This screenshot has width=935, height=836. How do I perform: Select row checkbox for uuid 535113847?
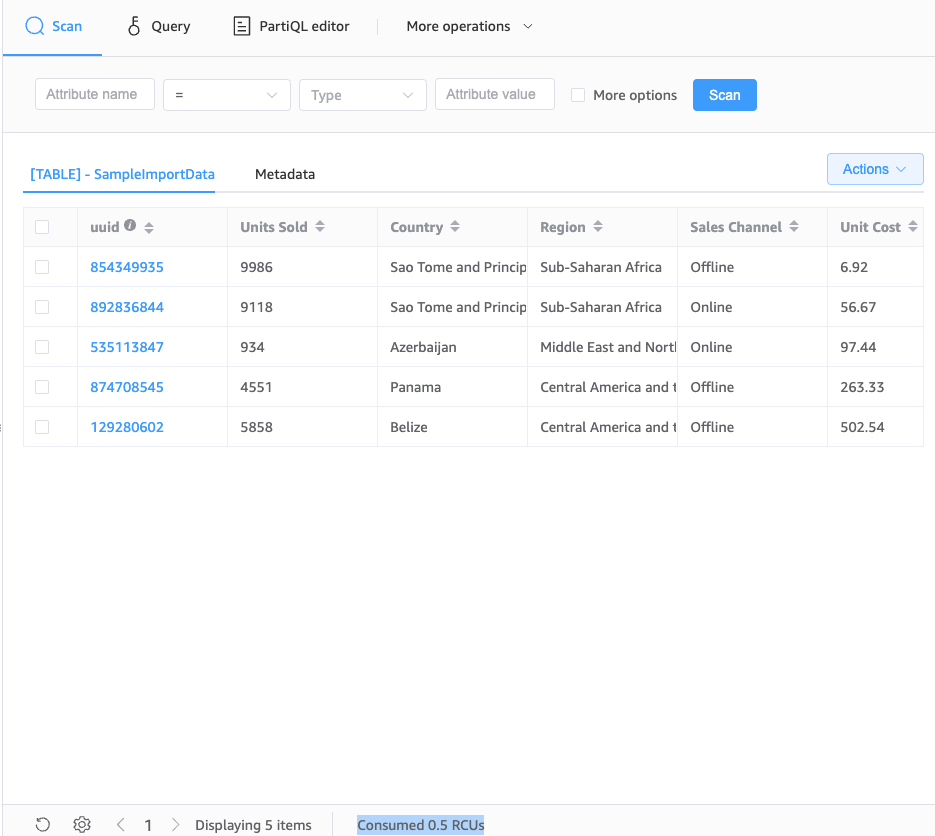[42, 347]
